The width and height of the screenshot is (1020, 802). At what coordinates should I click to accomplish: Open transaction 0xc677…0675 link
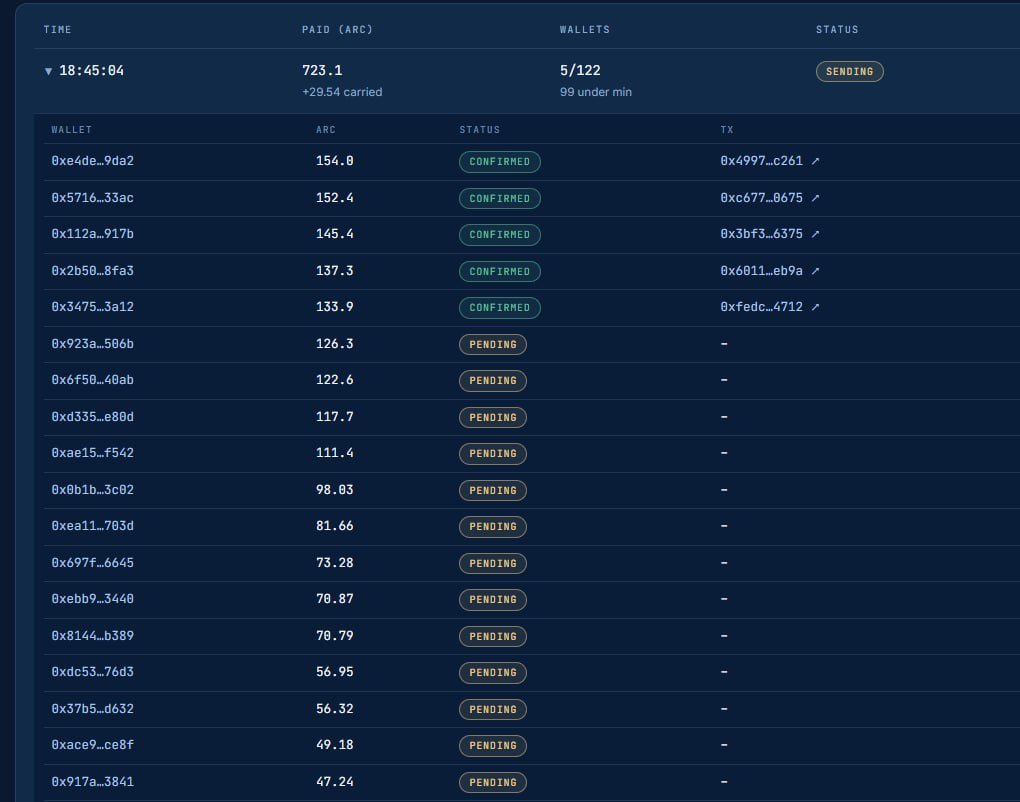pyautogui.click(x=761, y=198)
